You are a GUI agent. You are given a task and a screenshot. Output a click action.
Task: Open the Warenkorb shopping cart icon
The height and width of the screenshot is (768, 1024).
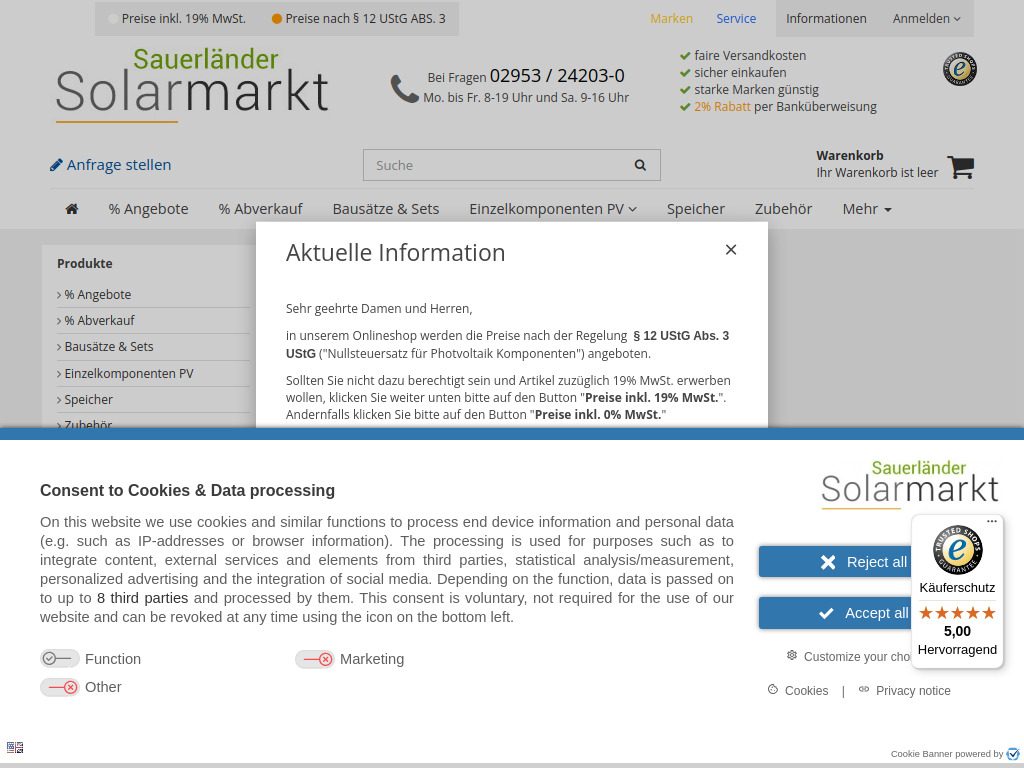pyautogui.click(x=959, y=168)
